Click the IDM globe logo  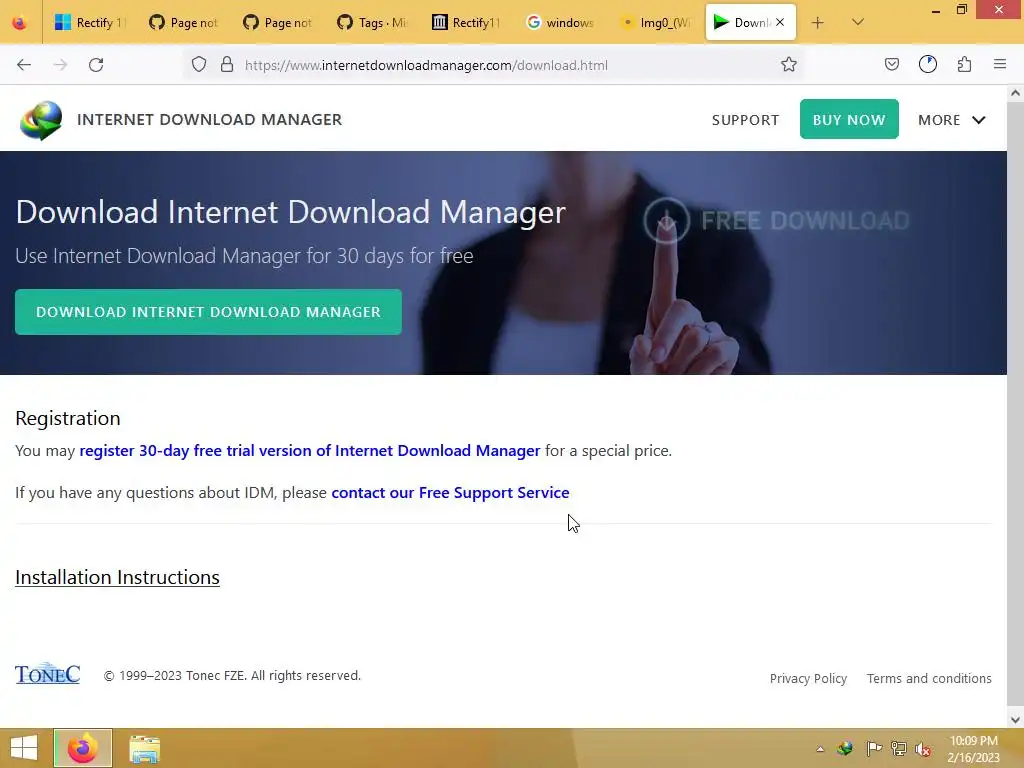point(41,120)
